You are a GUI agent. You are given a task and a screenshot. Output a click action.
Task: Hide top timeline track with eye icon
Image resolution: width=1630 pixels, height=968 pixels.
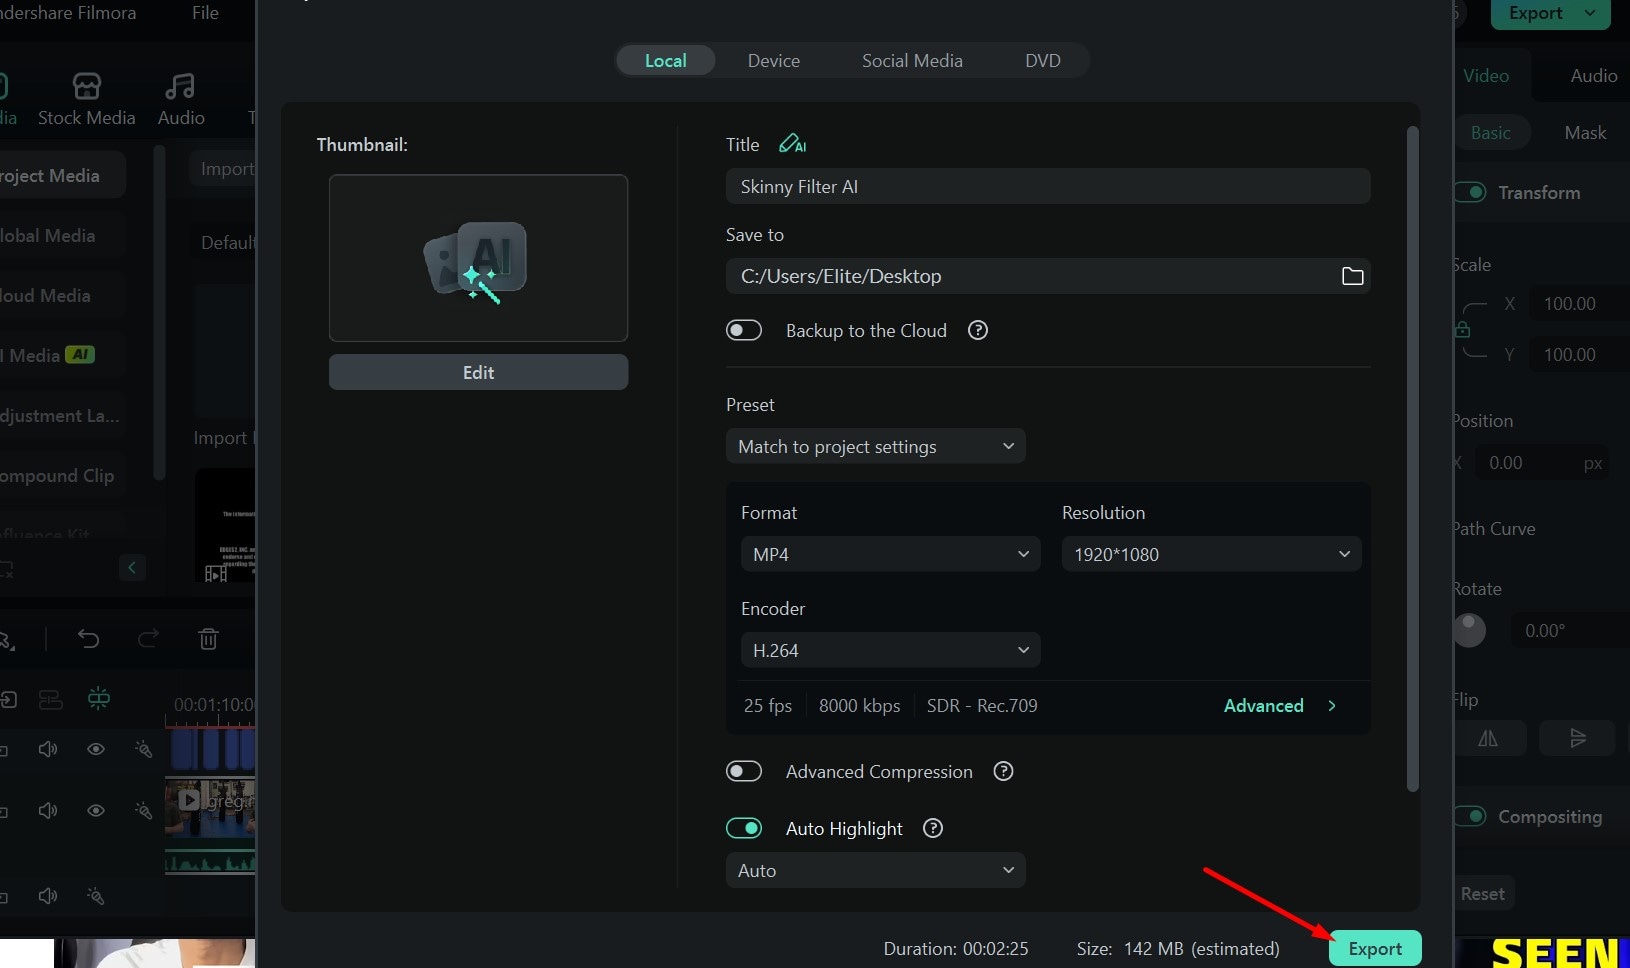96,749
